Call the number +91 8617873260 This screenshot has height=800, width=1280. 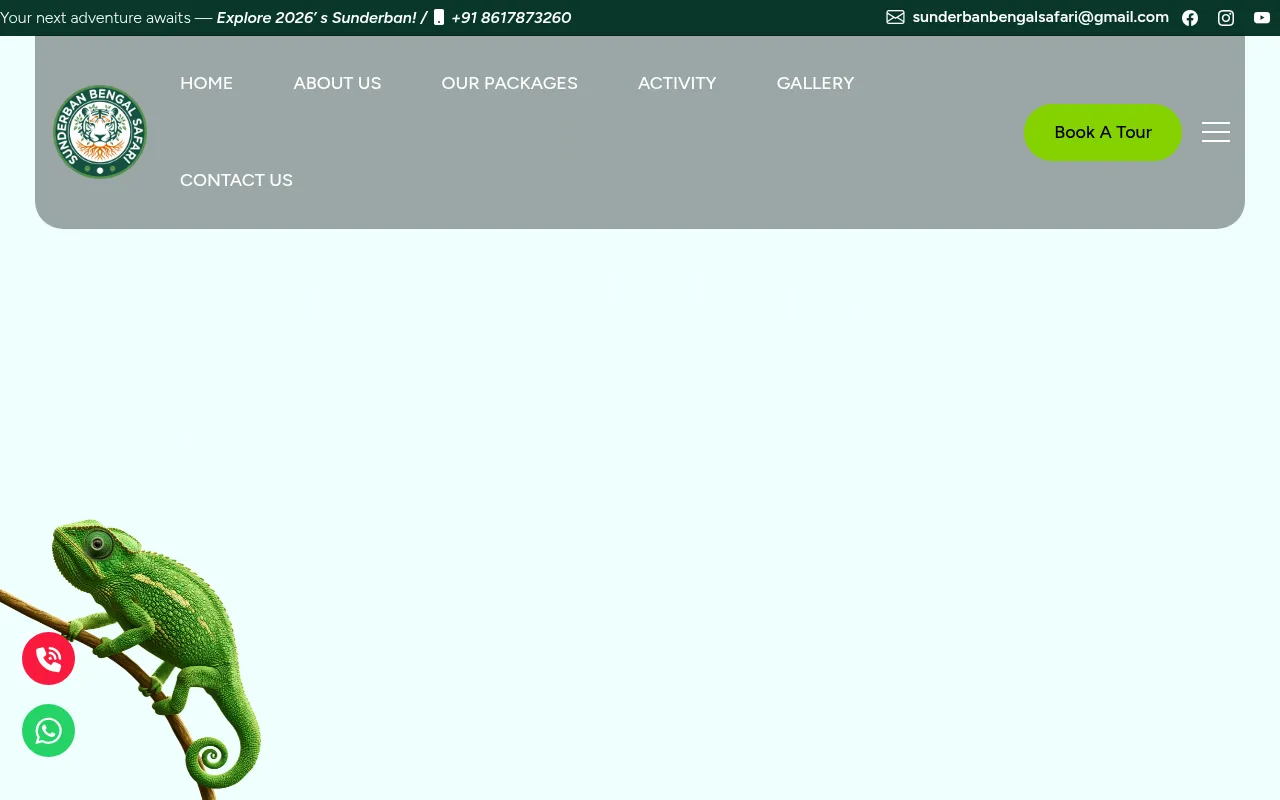(x=511, y=18)
